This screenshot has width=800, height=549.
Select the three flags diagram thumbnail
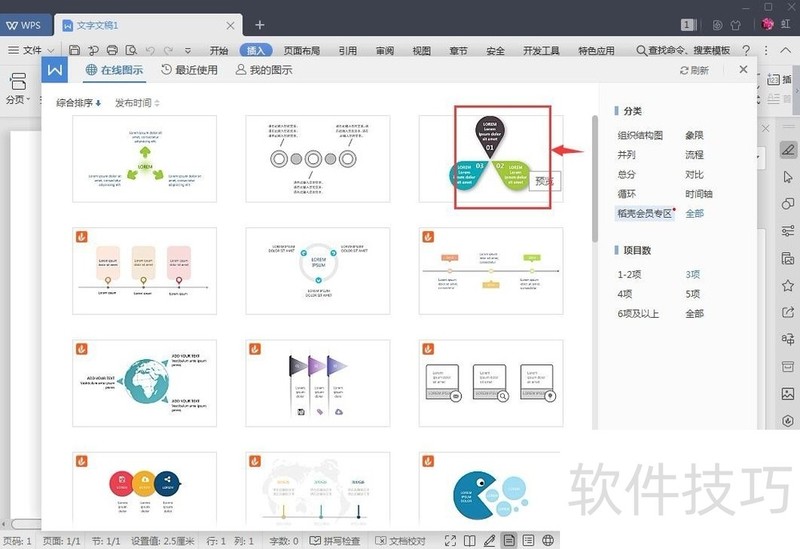pyautogui.click(x=318, y=383)
